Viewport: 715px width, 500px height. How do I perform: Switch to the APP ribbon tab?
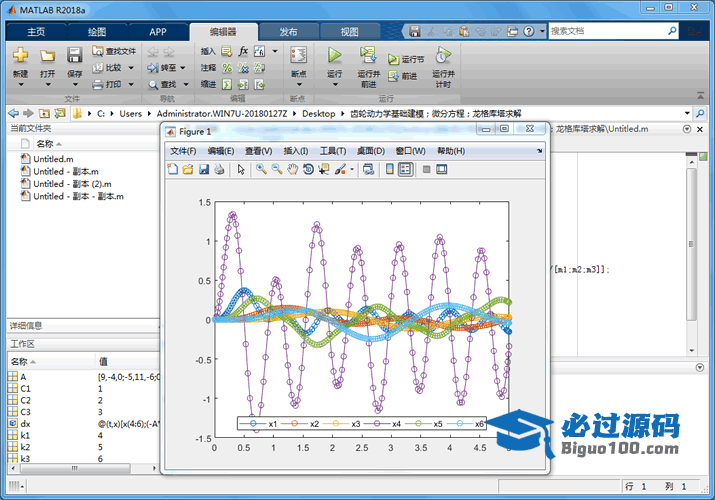coord(158,32)
